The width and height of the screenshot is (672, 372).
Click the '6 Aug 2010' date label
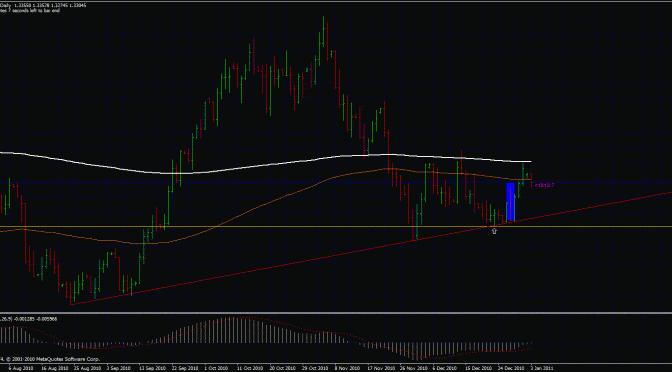pos(20,368)
